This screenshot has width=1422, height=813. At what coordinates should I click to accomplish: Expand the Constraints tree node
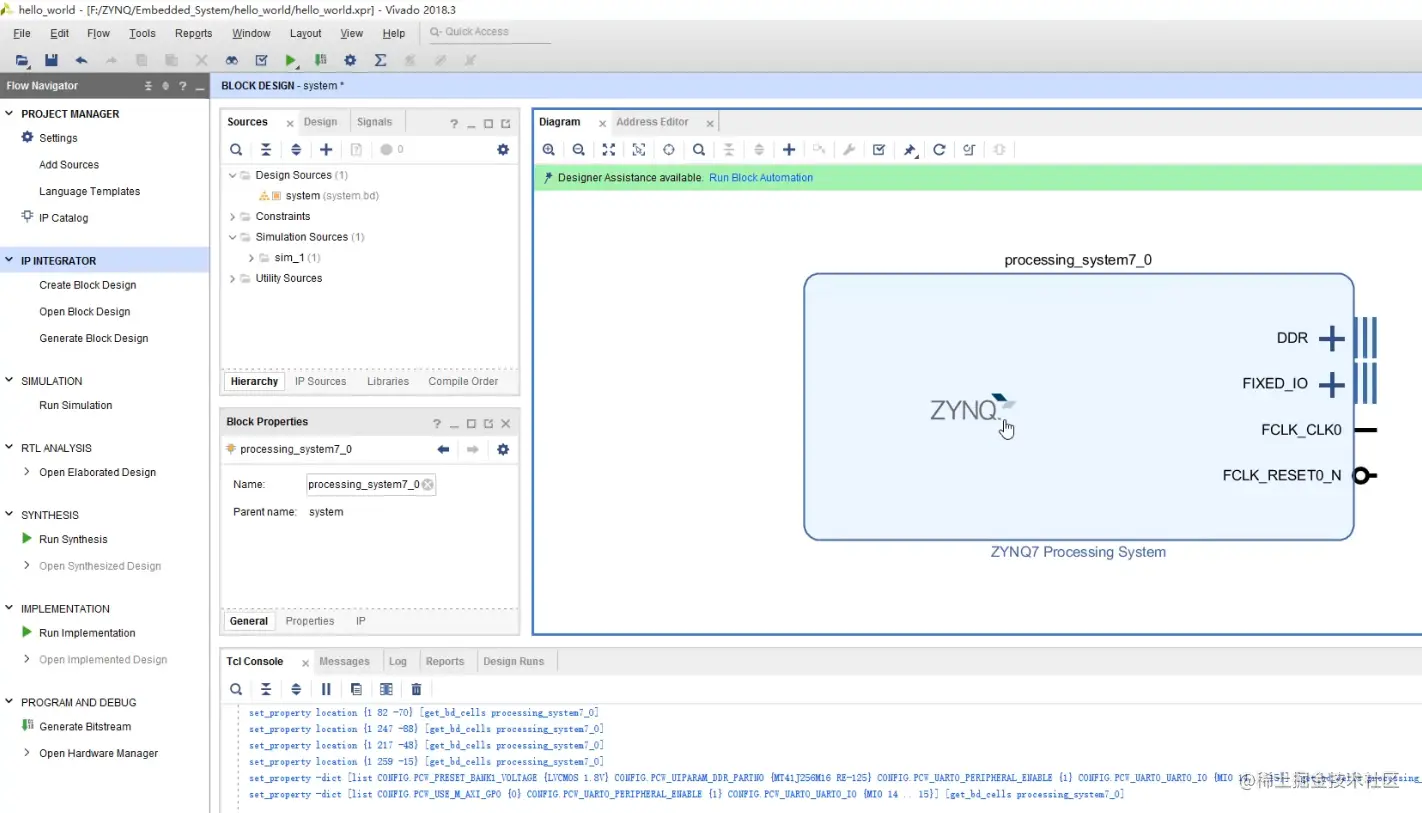click(x=232, y=216)
